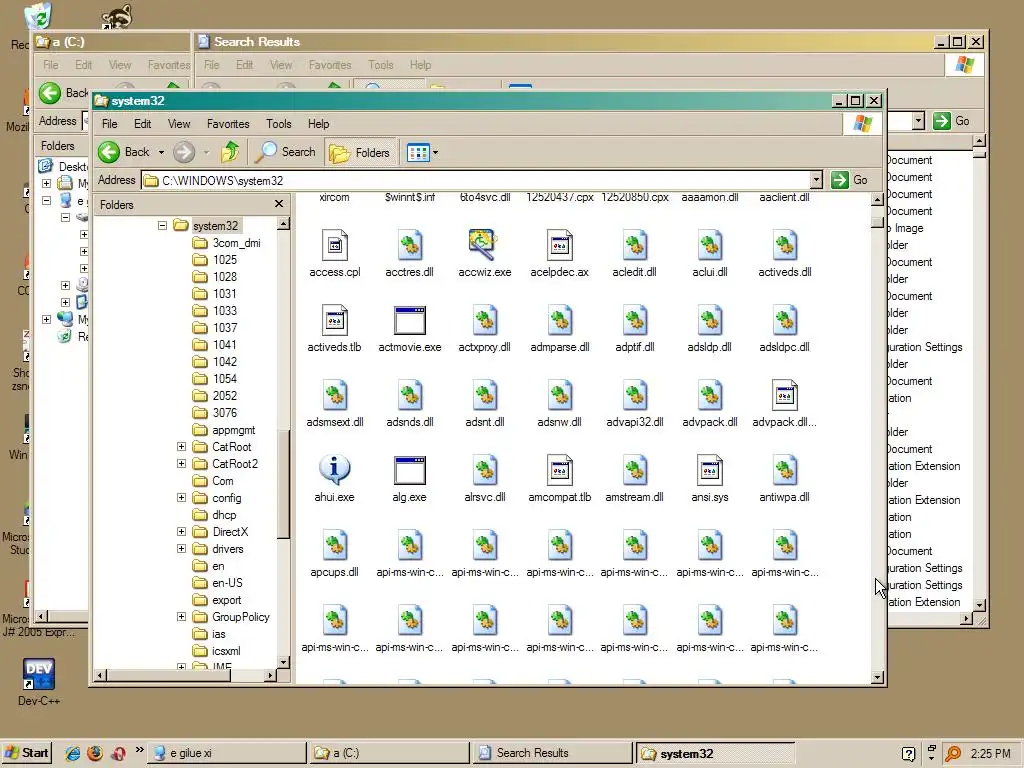Select the adsldpc.dll file icon
This screenshot has height=768, width=1024.
click(784, 321)
